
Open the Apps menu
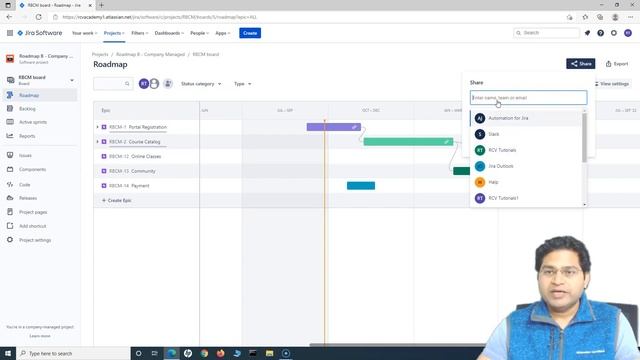click(222, 33)
